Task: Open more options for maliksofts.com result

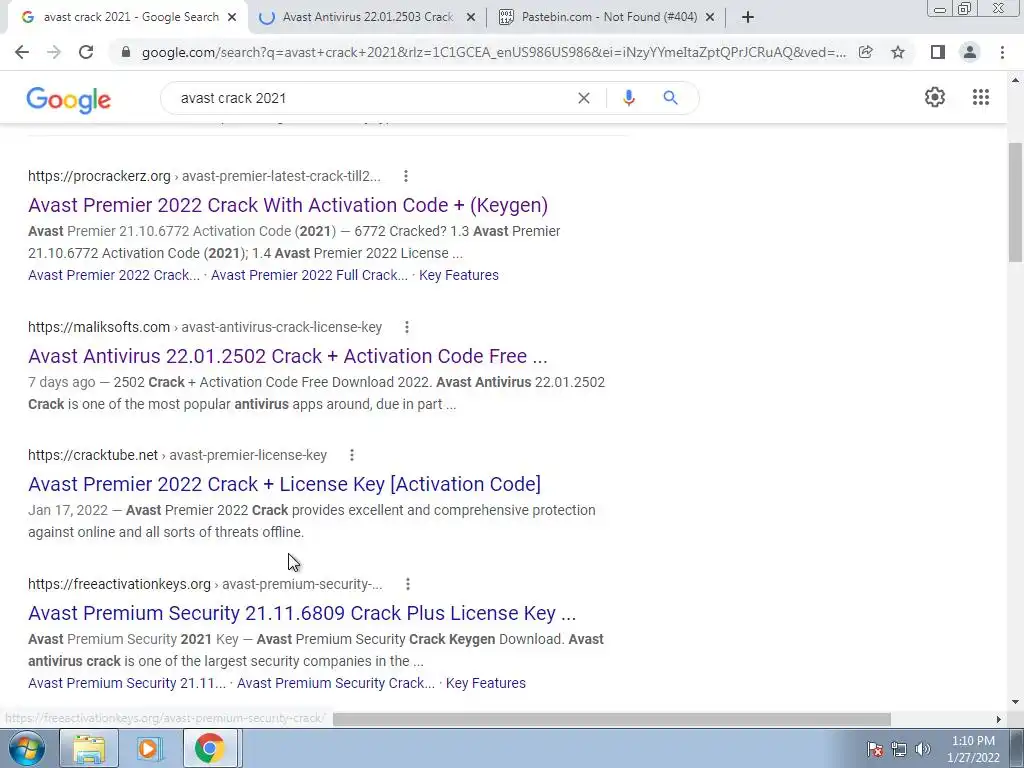Action: [406, 327]
